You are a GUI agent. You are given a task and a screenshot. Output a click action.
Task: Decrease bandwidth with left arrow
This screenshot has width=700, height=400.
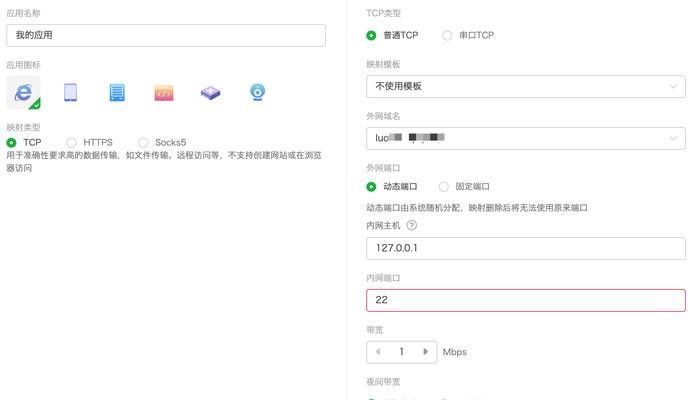[378, 352]
